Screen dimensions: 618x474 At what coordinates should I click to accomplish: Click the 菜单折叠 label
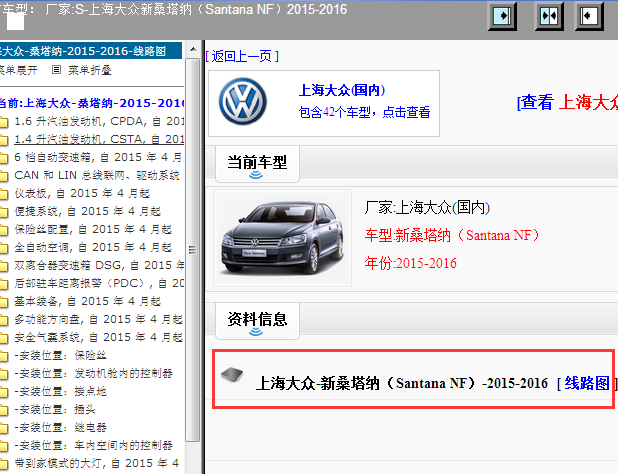(x=90, y=70)
